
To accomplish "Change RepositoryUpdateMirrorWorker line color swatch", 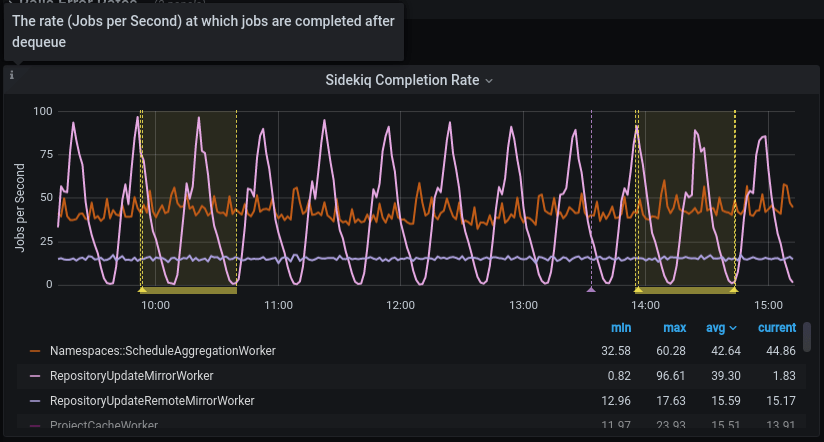I will 35,376.
